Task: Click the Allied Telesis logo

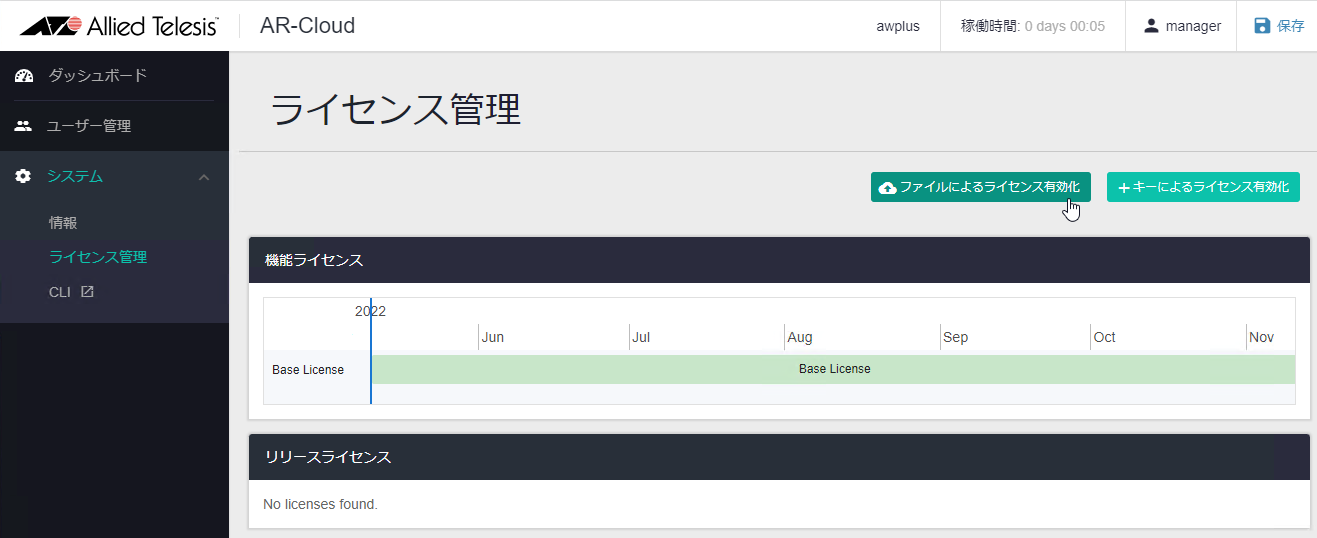Action: click(x=119, y=26)
